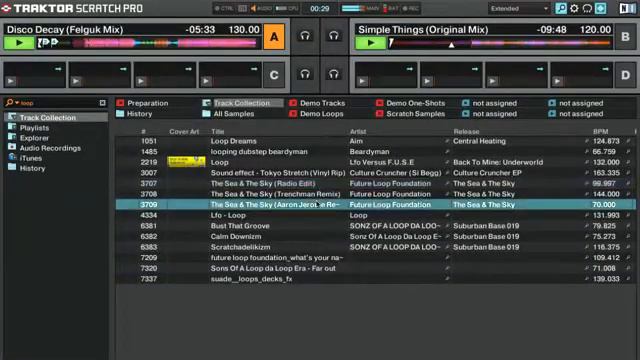Play Deck B Simple Things track

370,43
